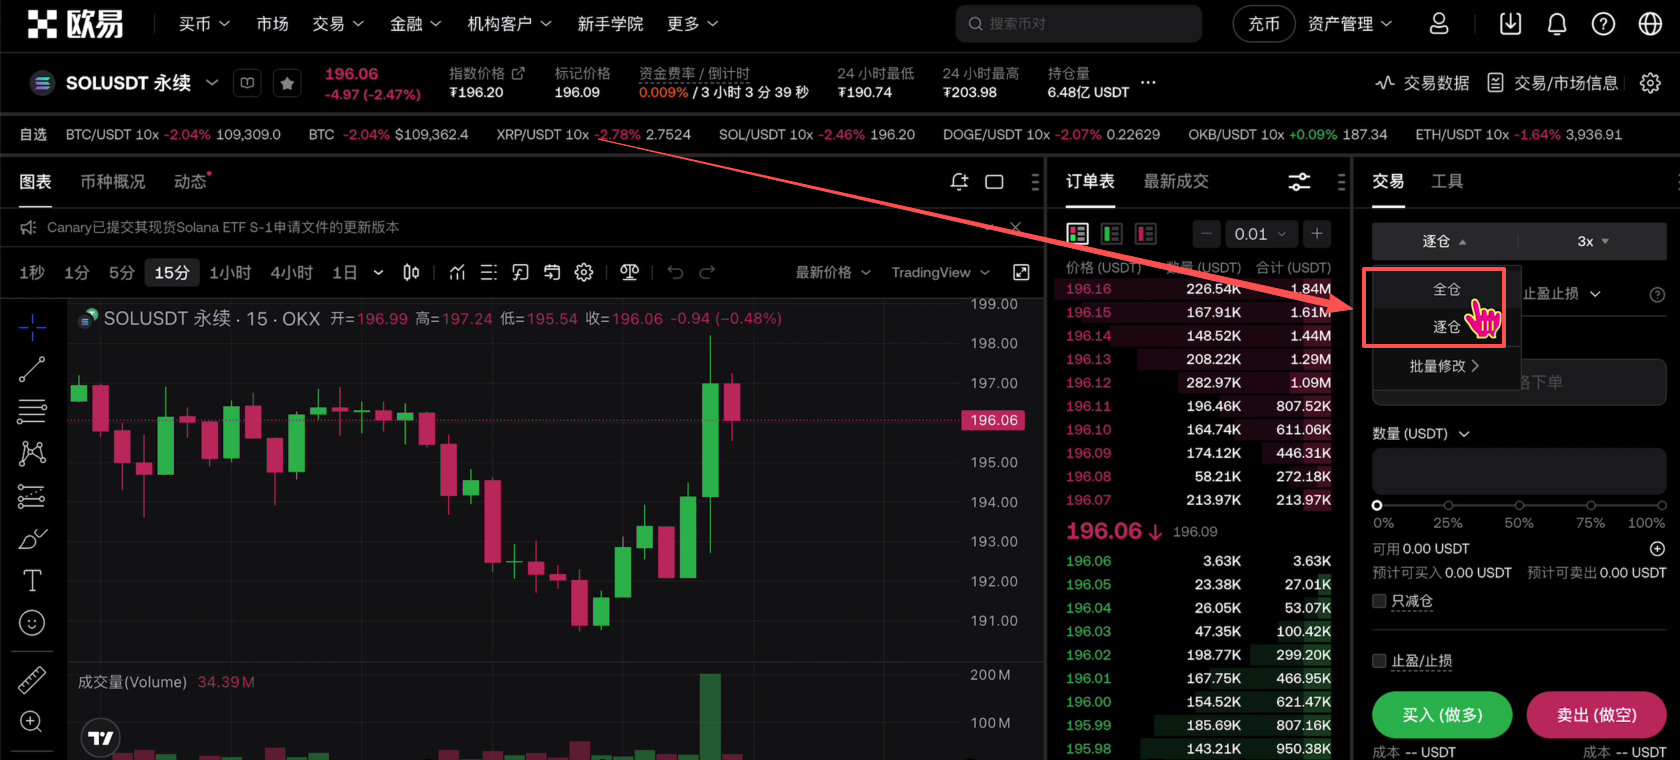Open the indicators icon in chart toolbar
Viewport: 1680px width, 760px height.
pos(457,272)
